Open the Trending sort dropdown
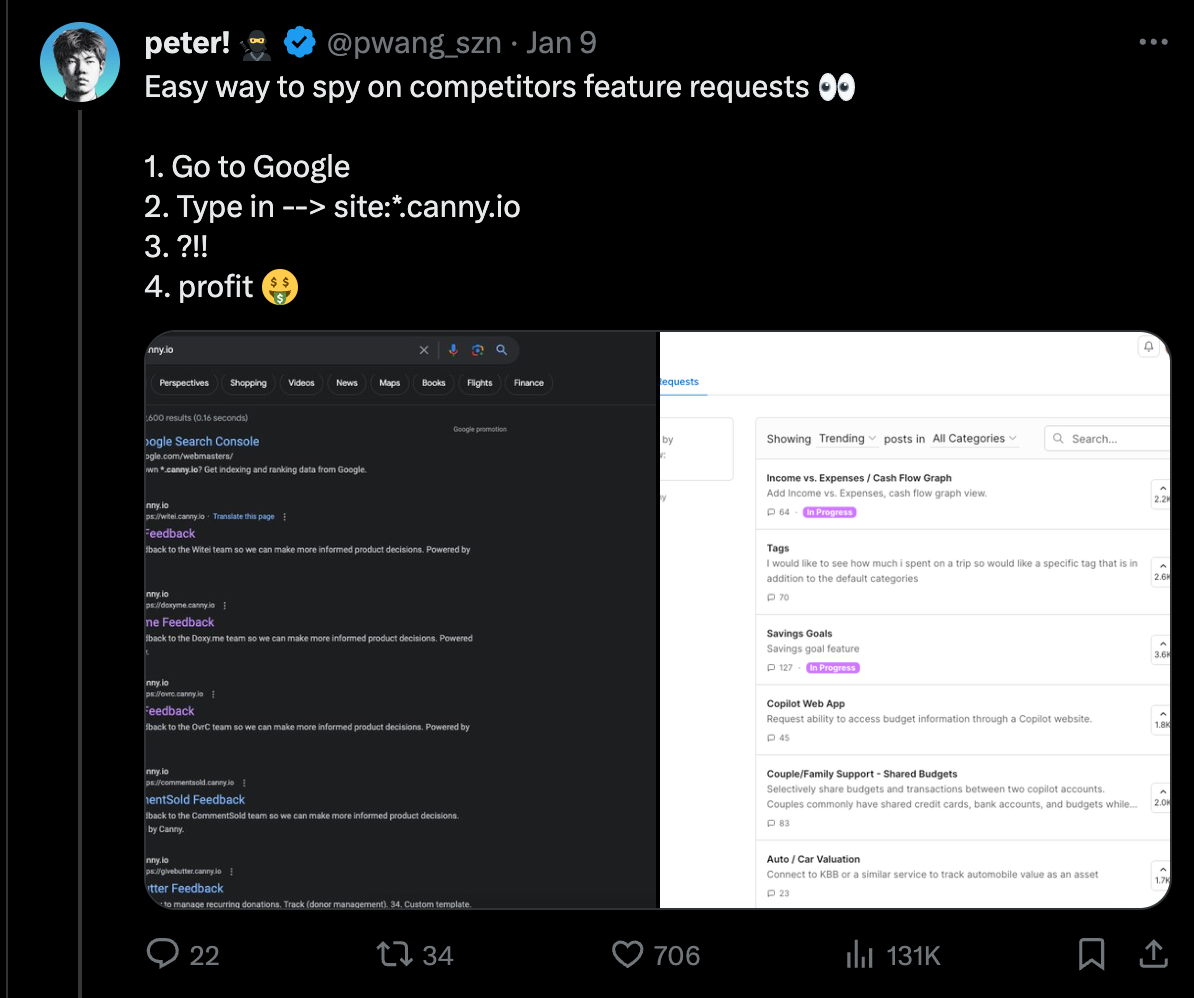Screen dimensions: 1194x998 [x=847, y=438]
